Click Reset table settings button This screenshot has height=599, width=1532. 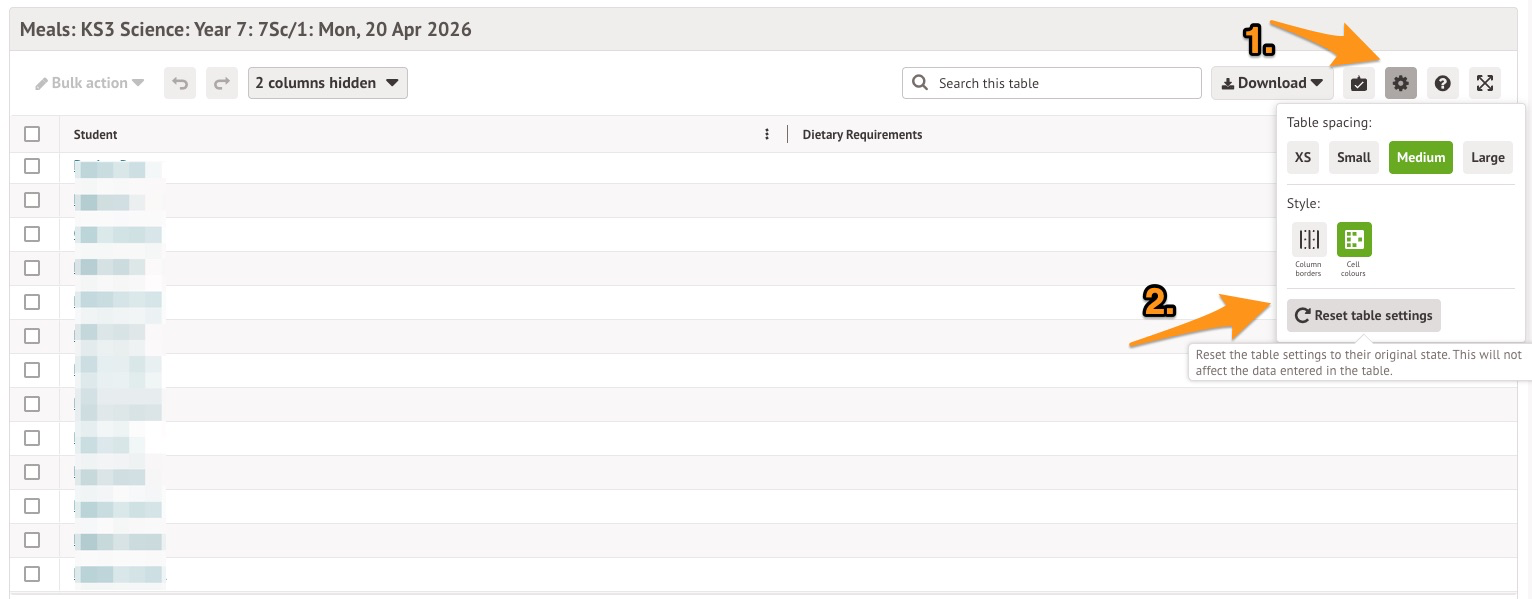[1364, 315]
